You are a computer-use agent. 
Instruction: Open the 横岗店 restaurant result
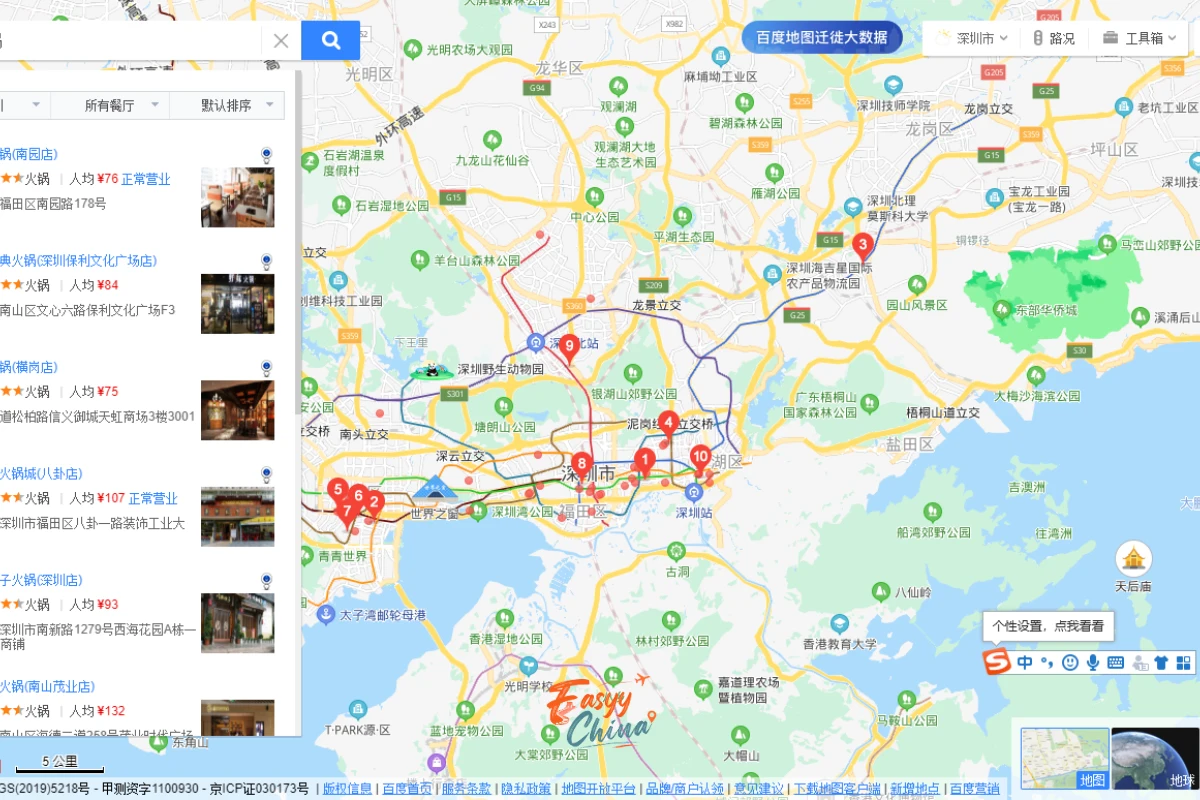pyautogui.click(x=29, y=367)
